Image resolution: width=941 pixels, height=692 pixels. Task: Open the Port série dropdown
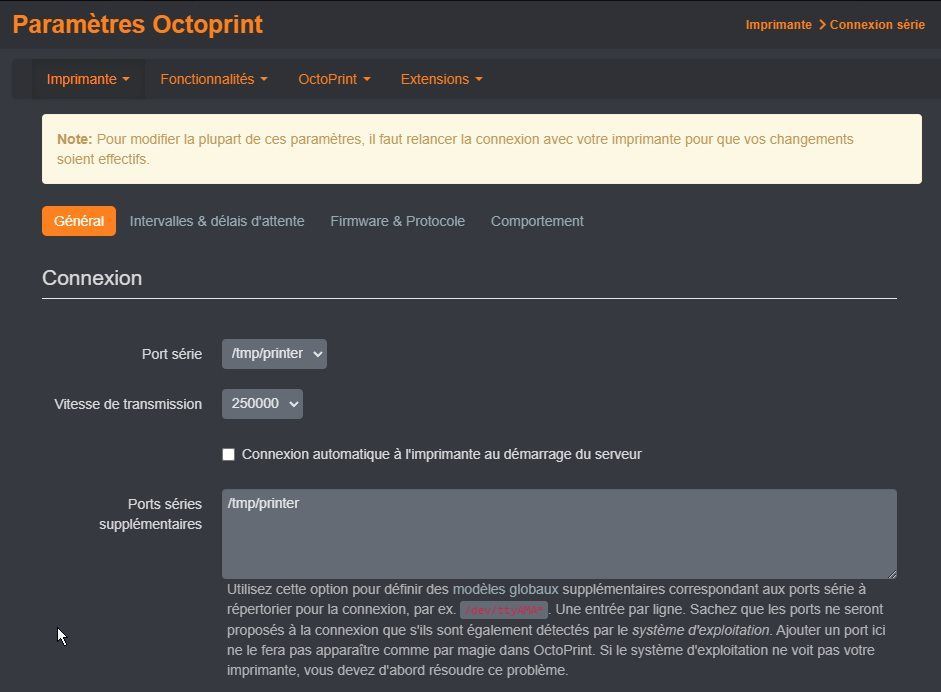coord(274,354)
